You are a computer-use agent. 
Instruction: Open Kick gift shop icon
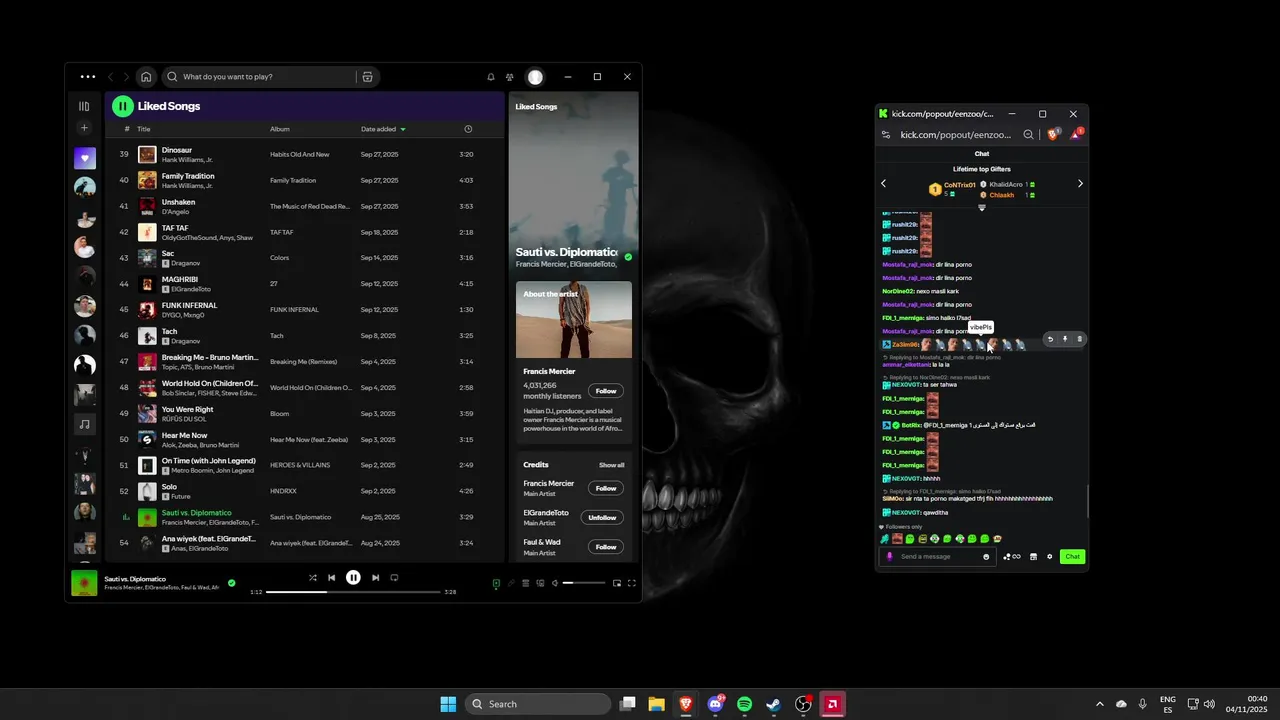(x=1033, y=557)
